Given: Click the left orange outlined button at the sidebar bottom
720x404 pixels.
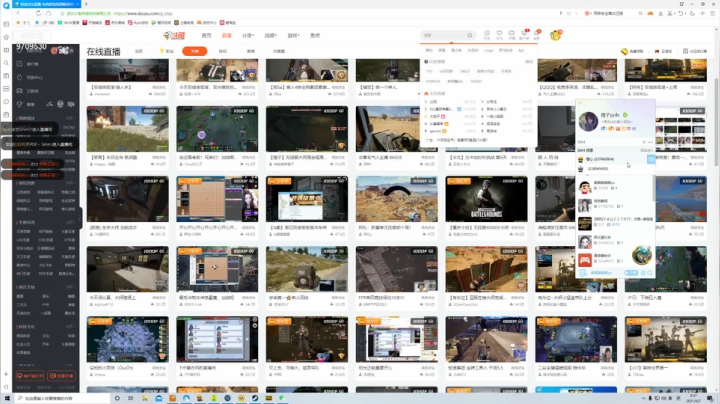Looking at the screenshot, I should click(30, 376).
